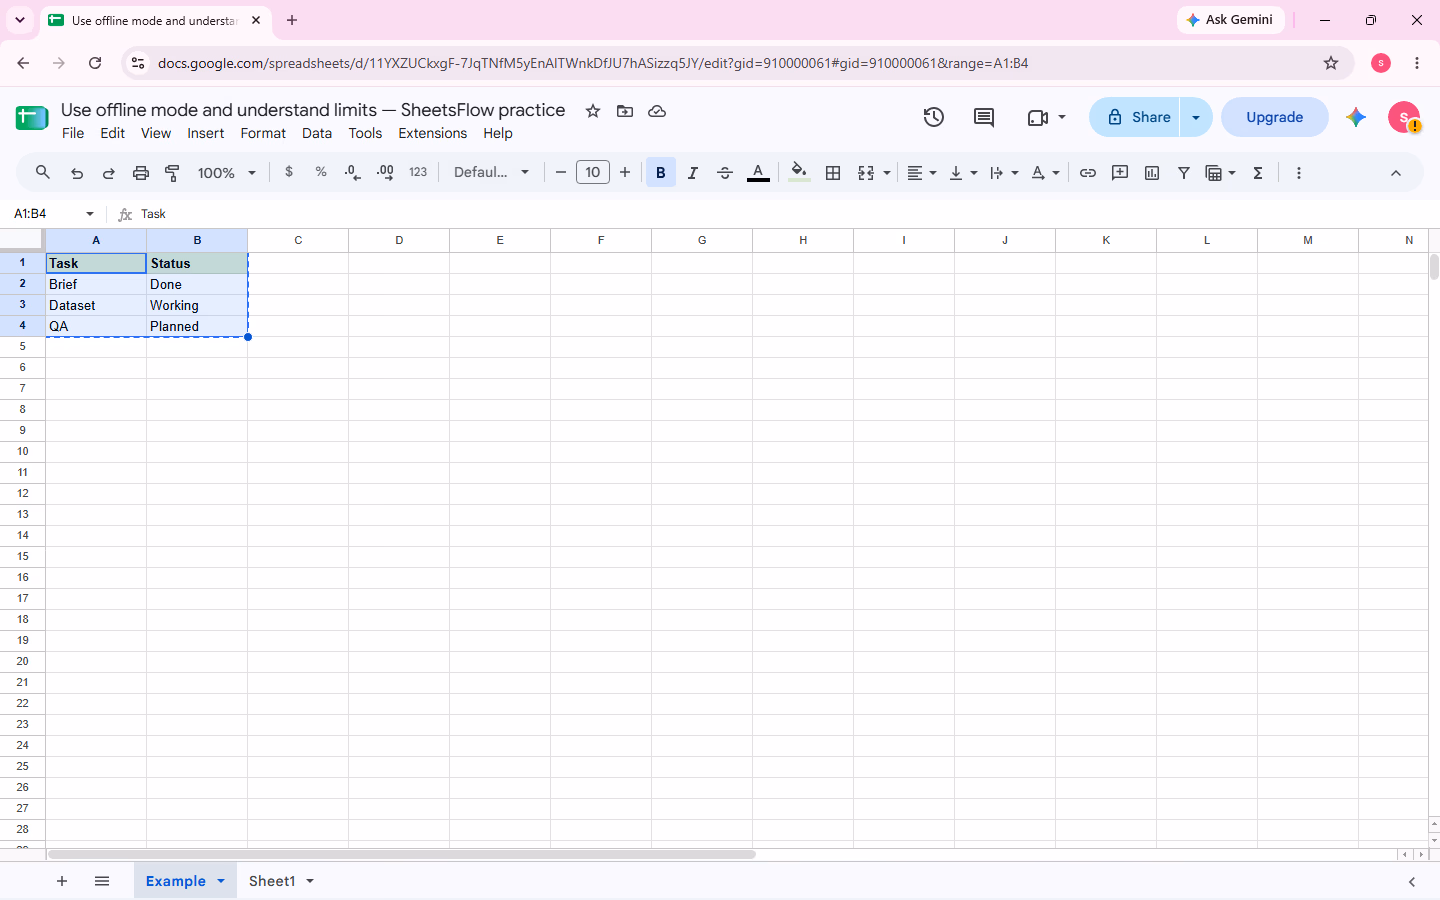Screen dimensions: 1440x900
Task: Open the Gemini sparkle in Sheets
Action: pyautogui.click(x=1356, y=117)
